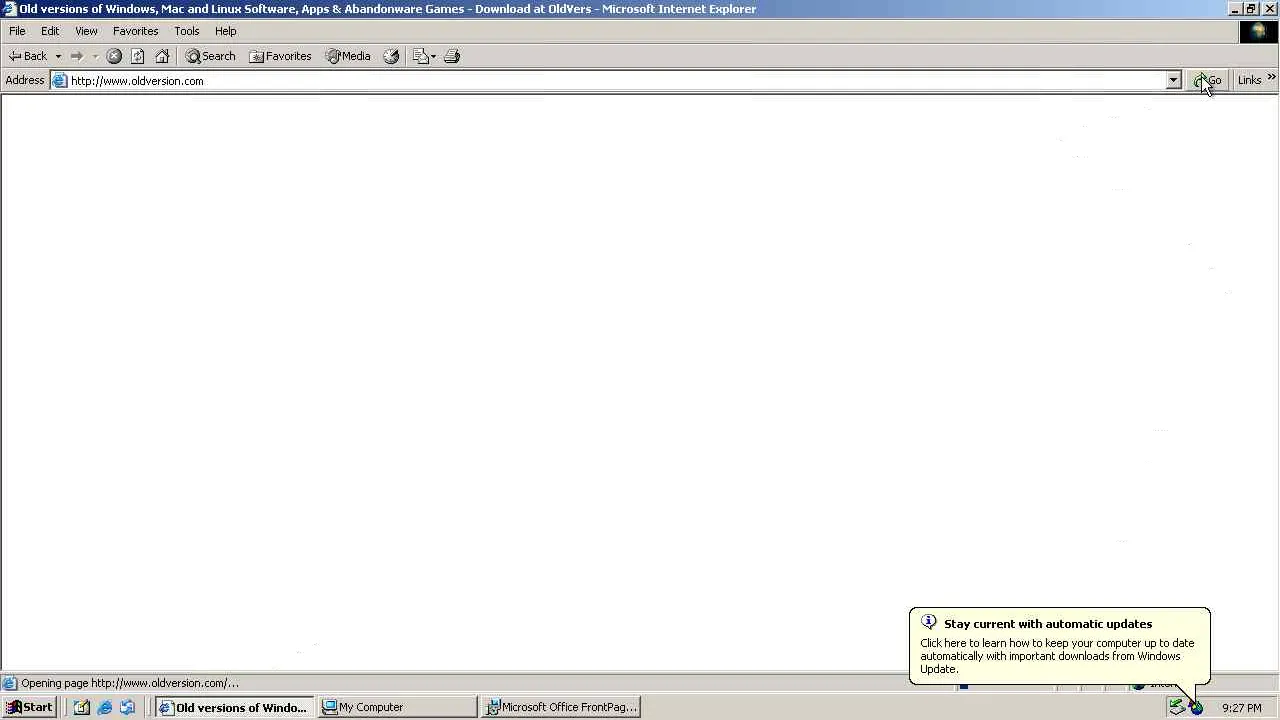This screenshot has height=720, width=1280.
Task: Click the Windows Update tray icon
Action: (1196, 708)
